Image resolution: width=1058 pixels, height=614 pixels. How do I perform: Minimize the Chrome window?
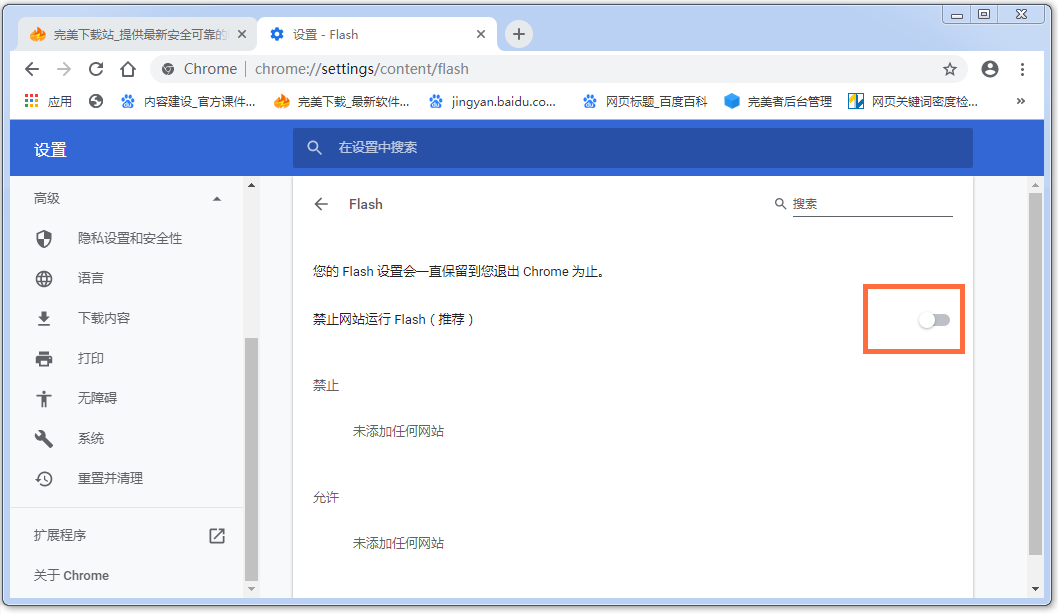957,14
